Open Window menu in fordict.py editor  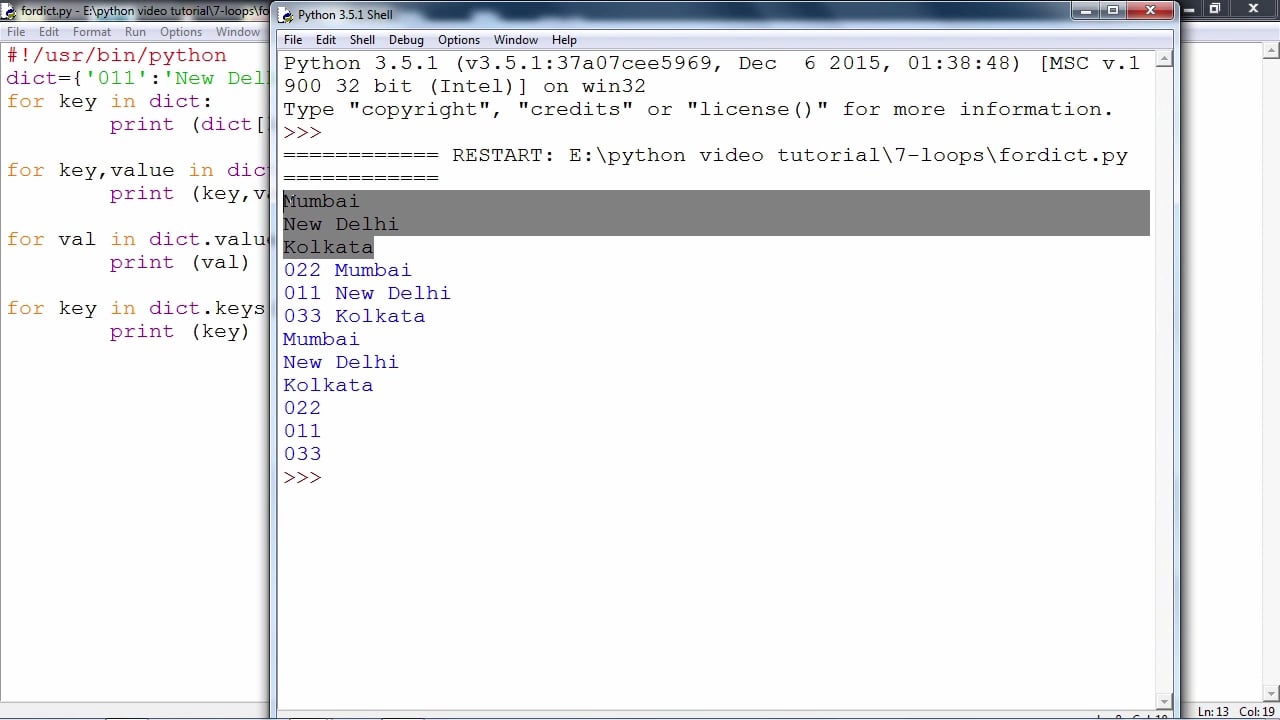pos(238,32)
